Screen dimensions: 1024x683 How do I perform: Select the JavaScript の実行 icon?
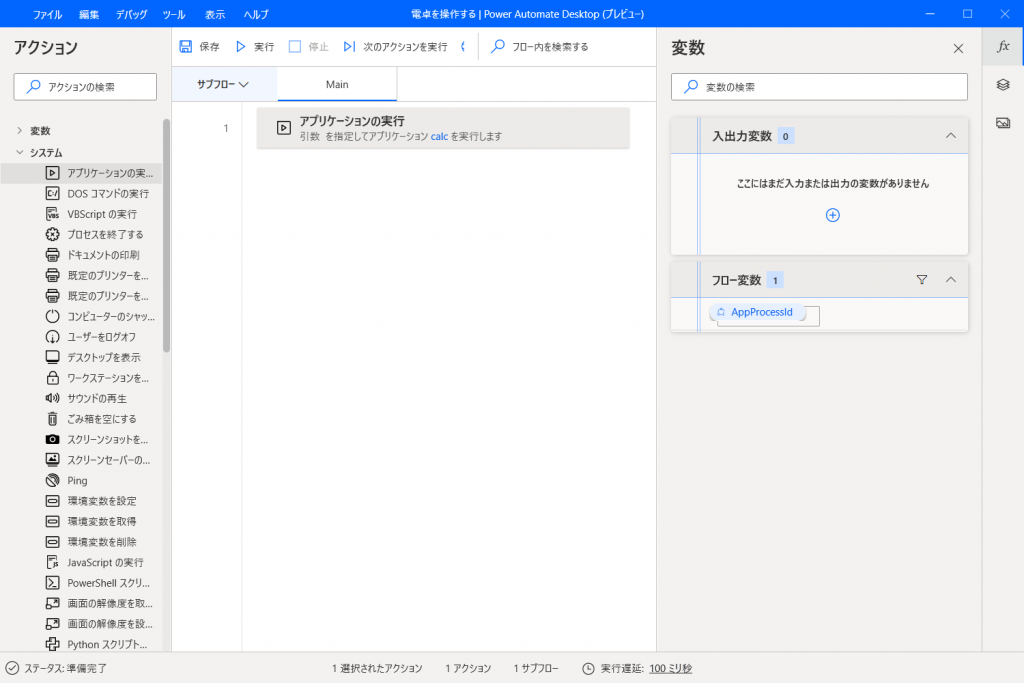(x=52, y=562)
